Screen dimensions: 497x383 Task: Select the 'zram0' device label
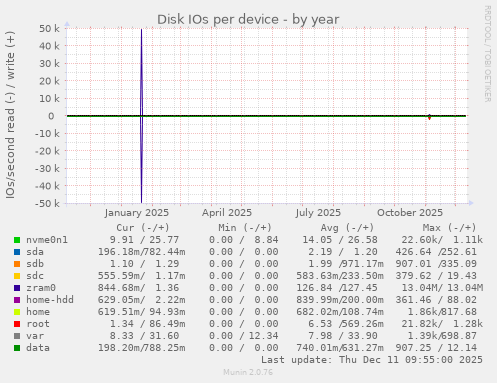coord(41,288)
